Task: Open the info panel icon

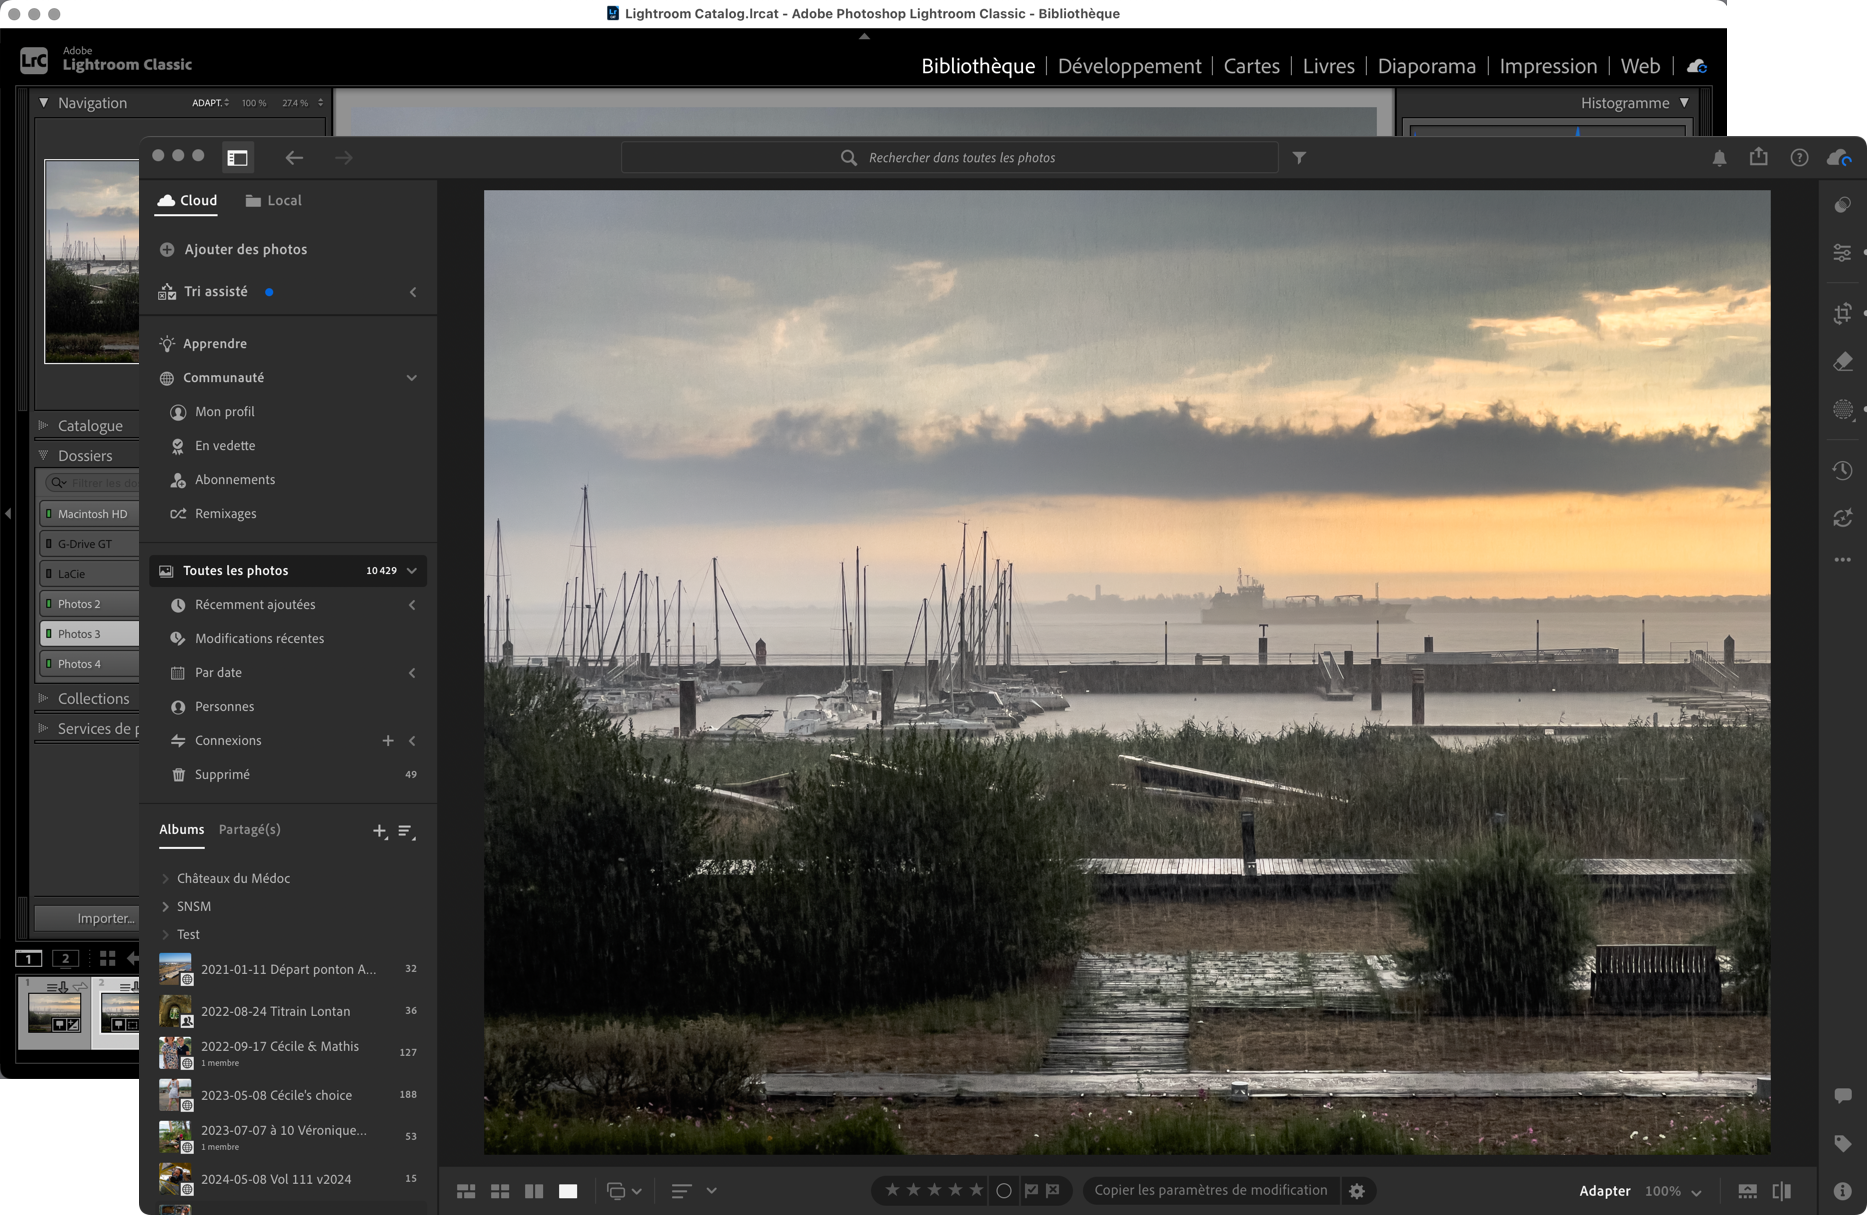Action: pos(1842,1191)
